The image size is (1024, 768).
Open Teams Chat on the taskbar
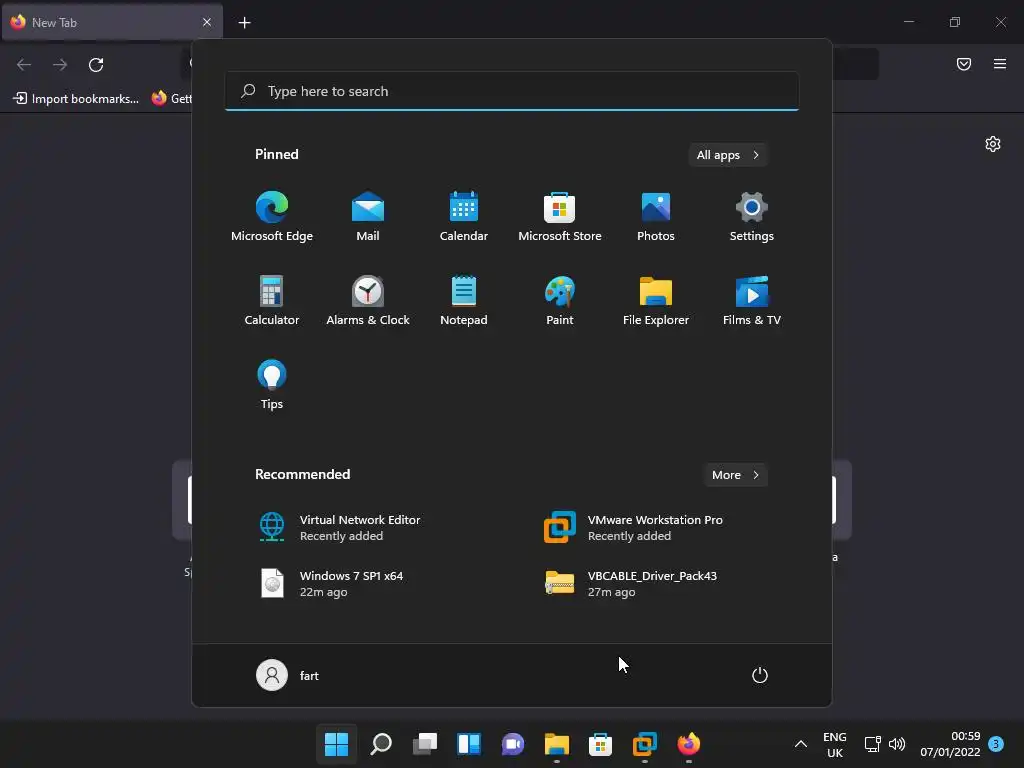(x=513, y=744)
